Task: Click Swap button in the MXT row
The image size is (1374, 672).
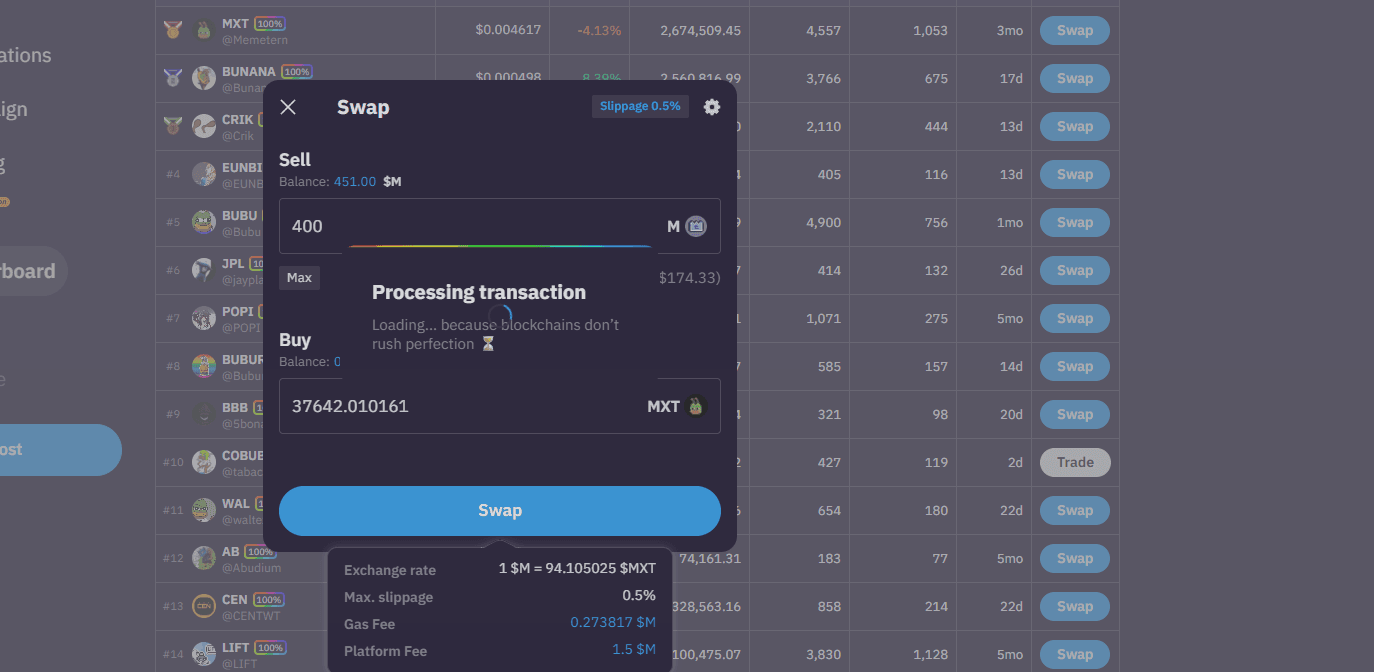Action: (x=1075, y=30)
